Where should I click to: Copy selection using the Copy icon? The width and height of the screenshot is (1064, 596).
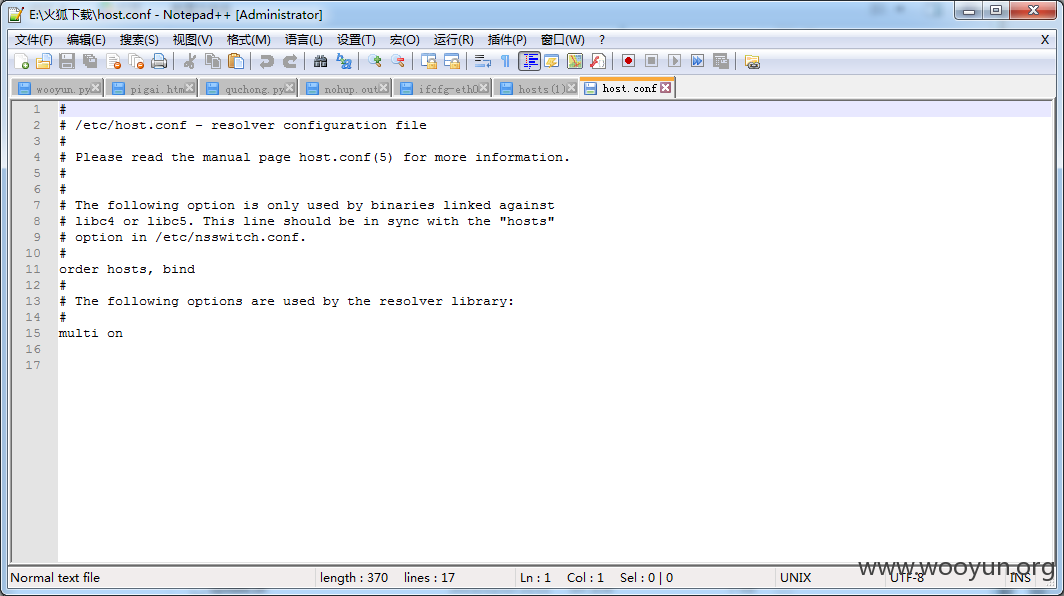tap(213, 62)
